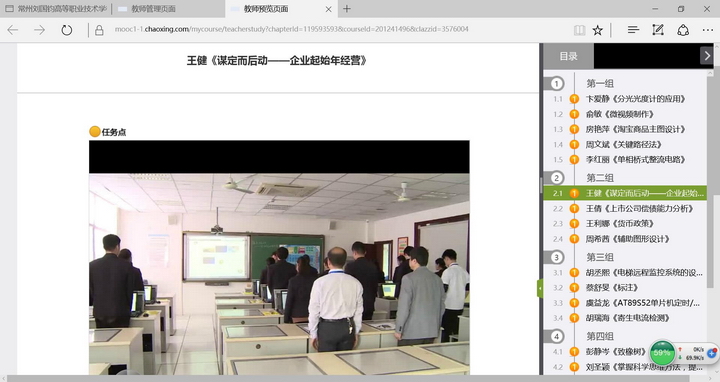
Task: Open a new browser tab
Action: [x=347, y=9]
